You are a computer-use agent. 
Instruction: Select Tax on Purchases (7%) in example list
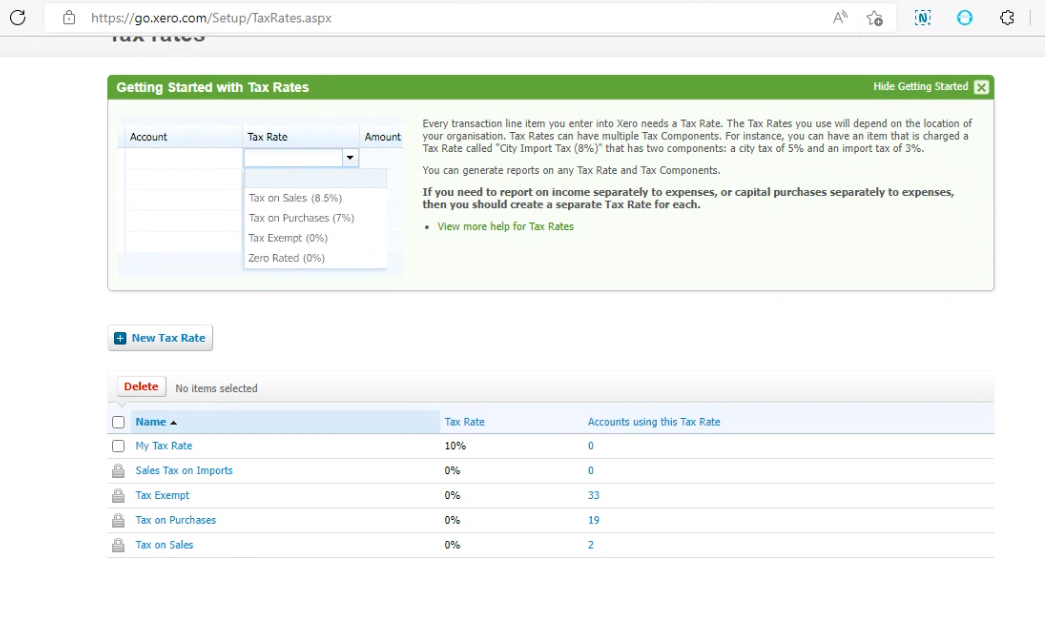(301, 218)
